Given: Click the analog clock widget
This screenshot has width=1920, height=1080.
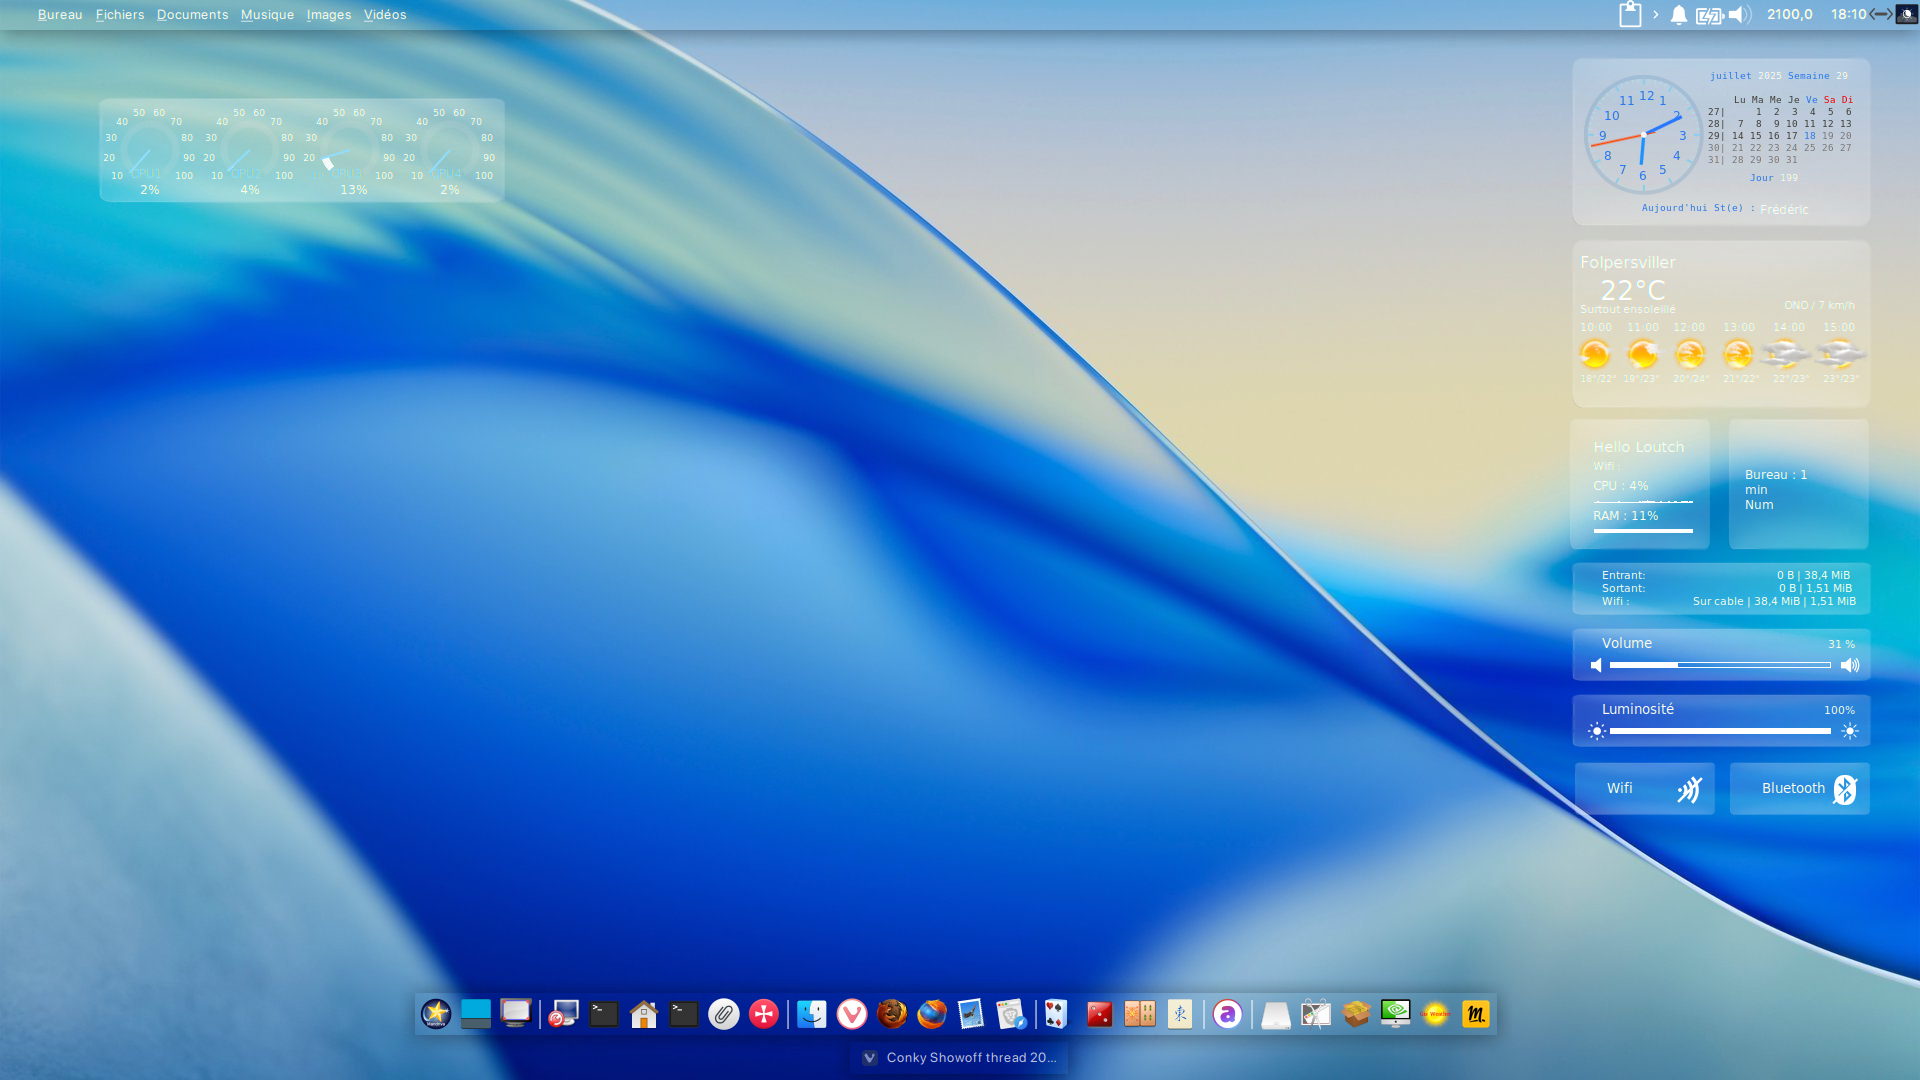Looking at the screenshot, I should pos(1643,134).
